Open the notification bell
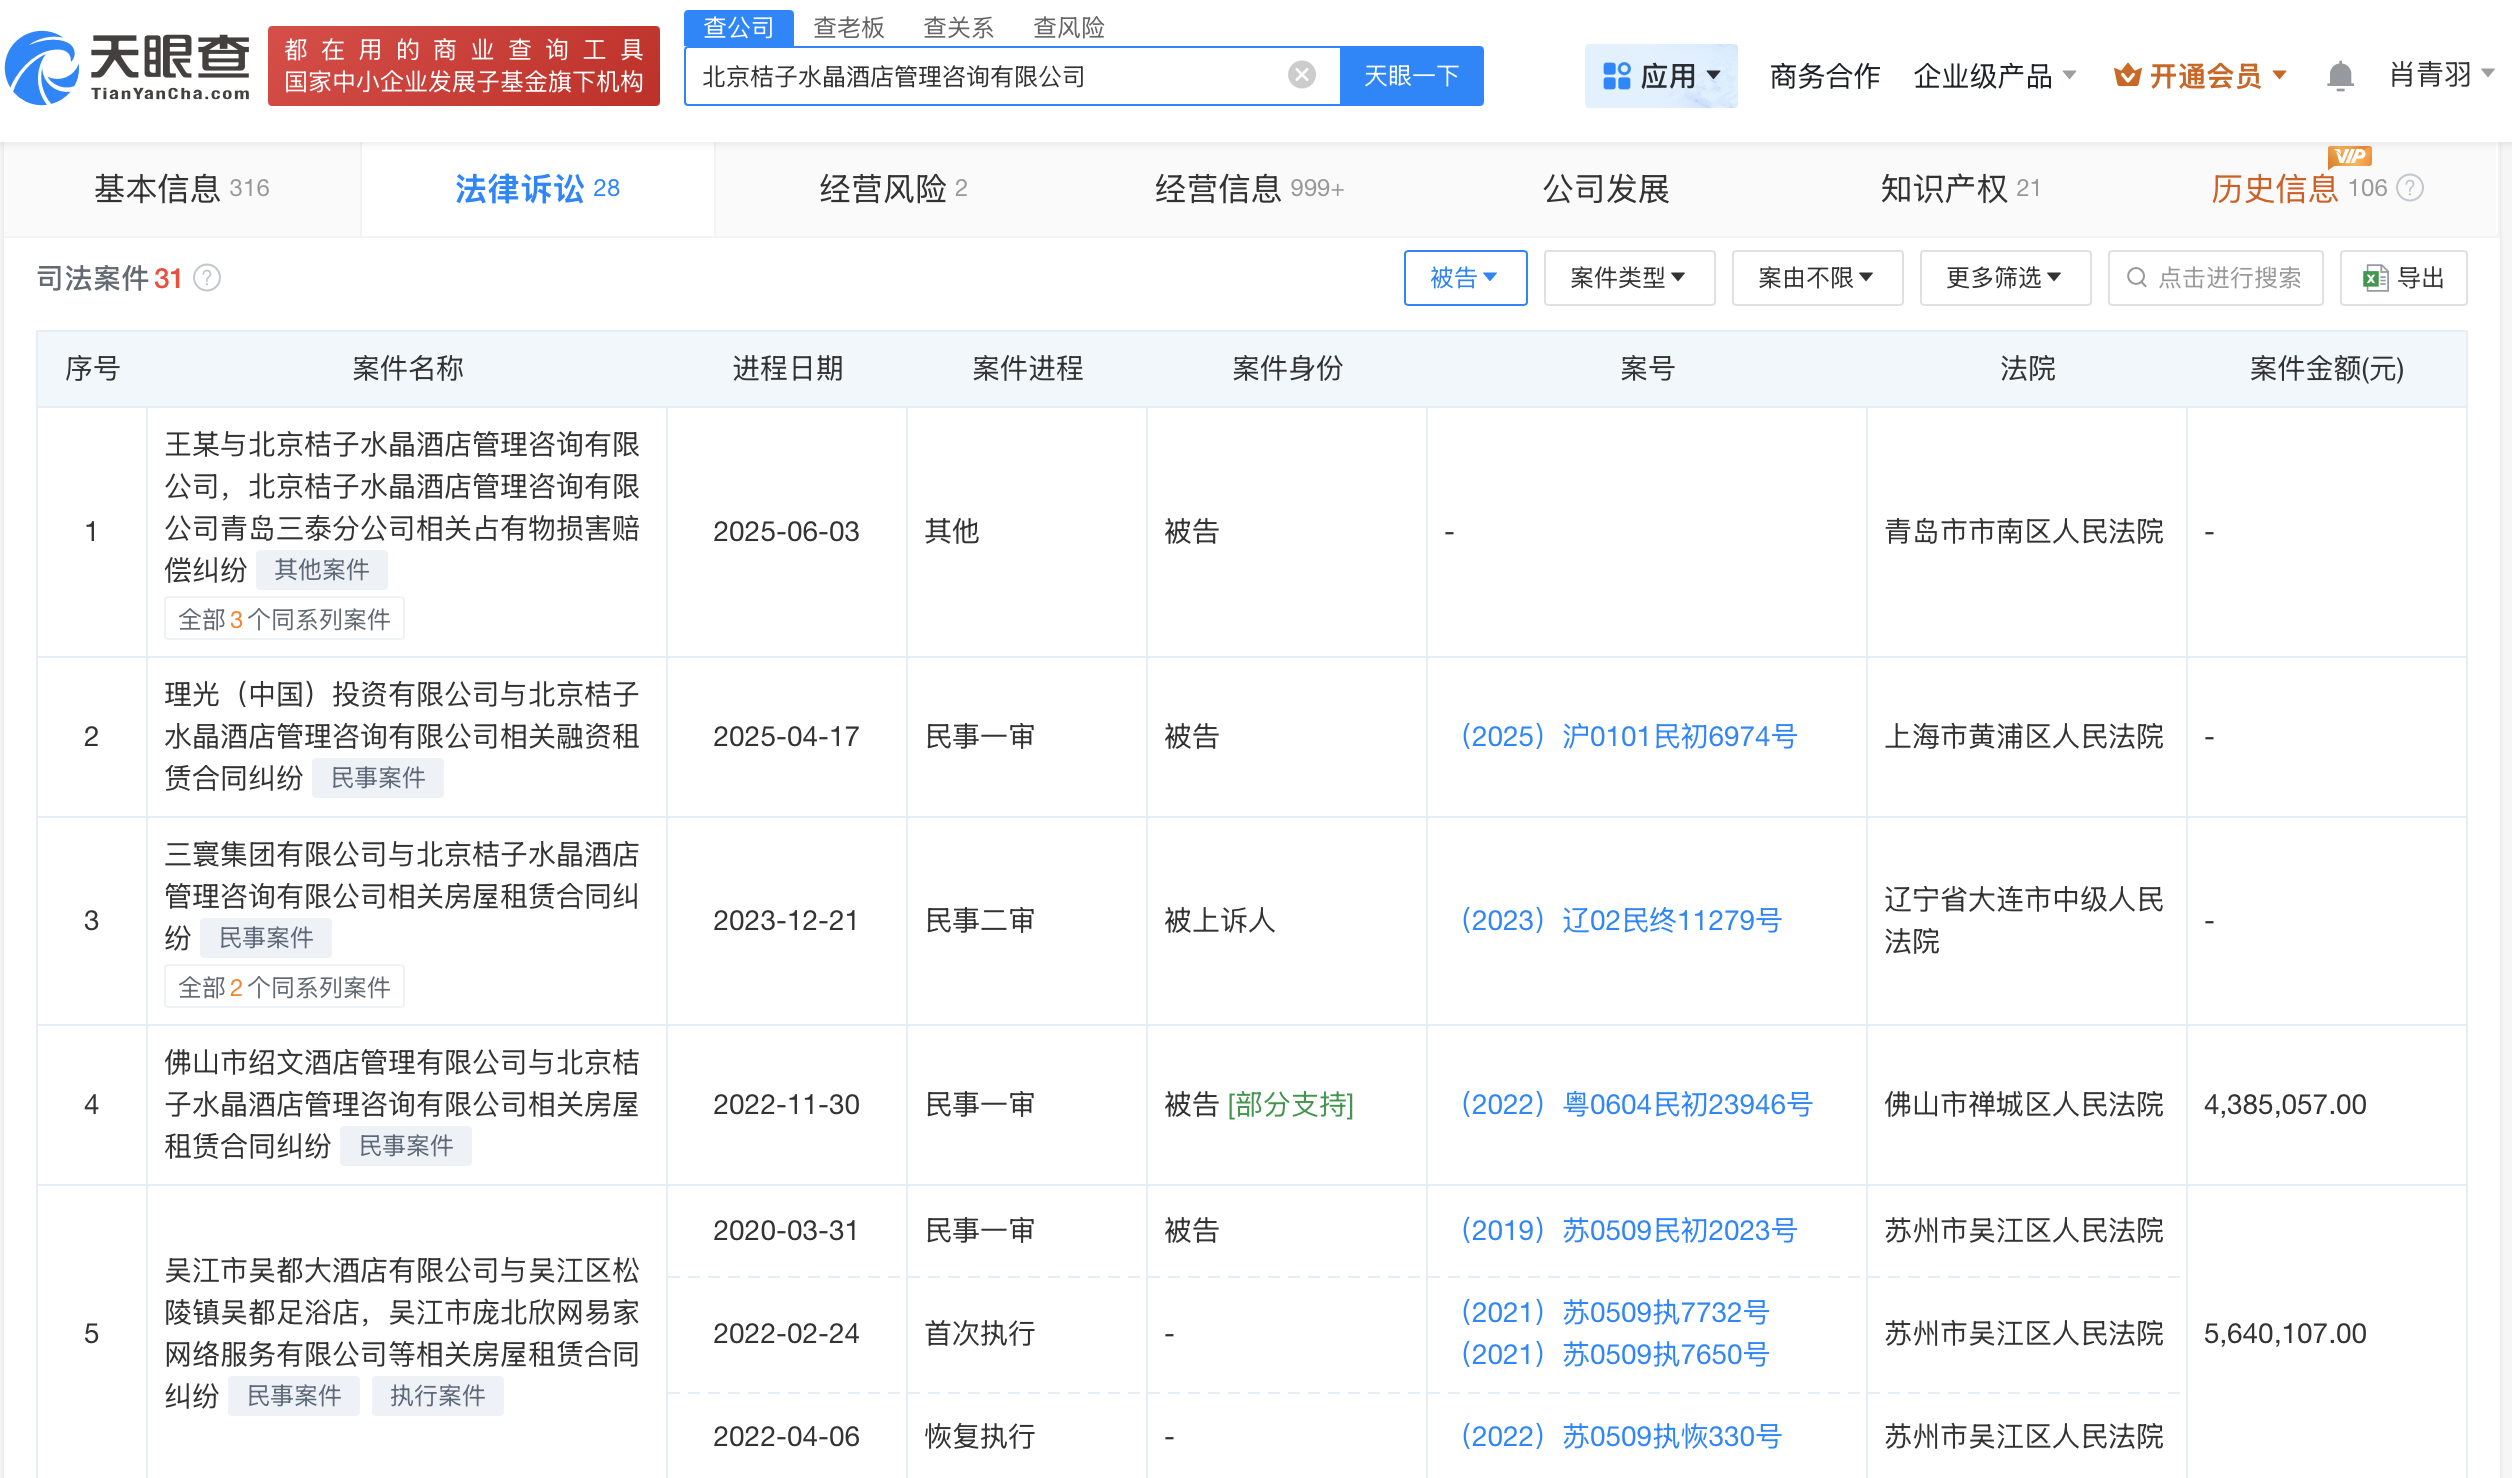Screen dimensions: 2512x1478 point(2339,76)
